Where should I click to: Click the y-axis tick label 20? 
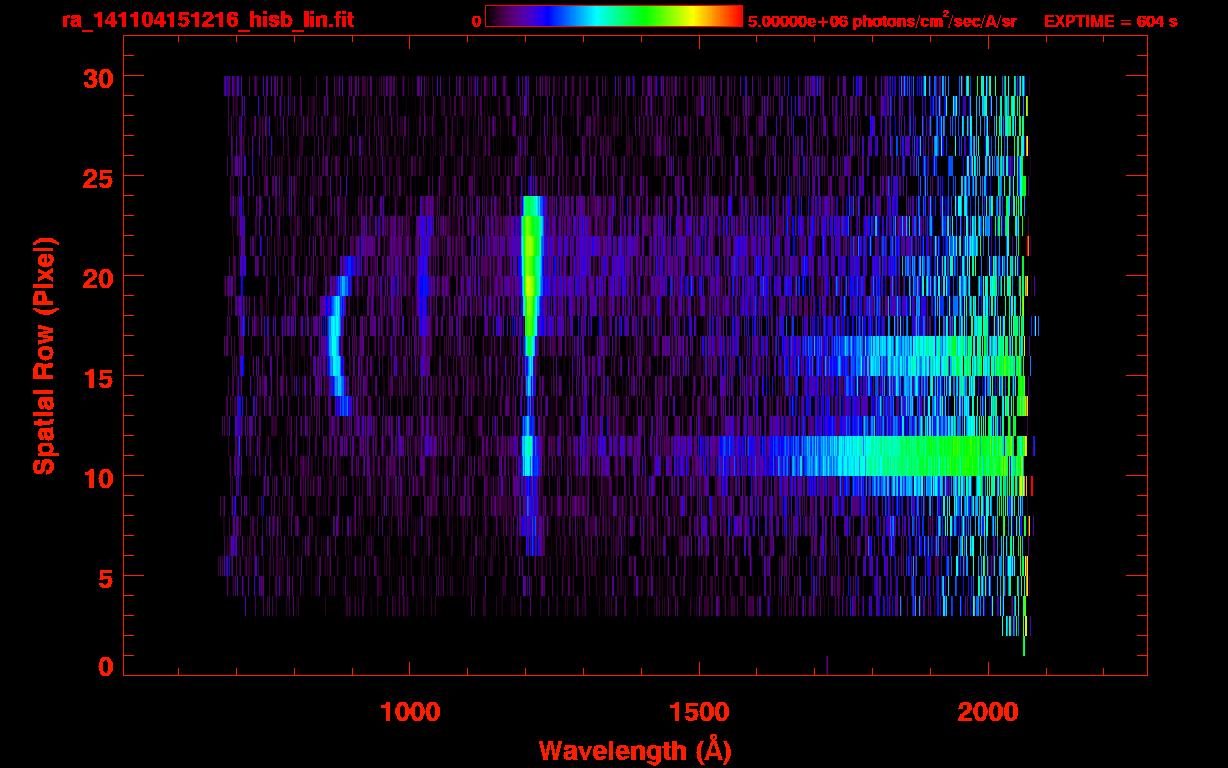(96, 277)
